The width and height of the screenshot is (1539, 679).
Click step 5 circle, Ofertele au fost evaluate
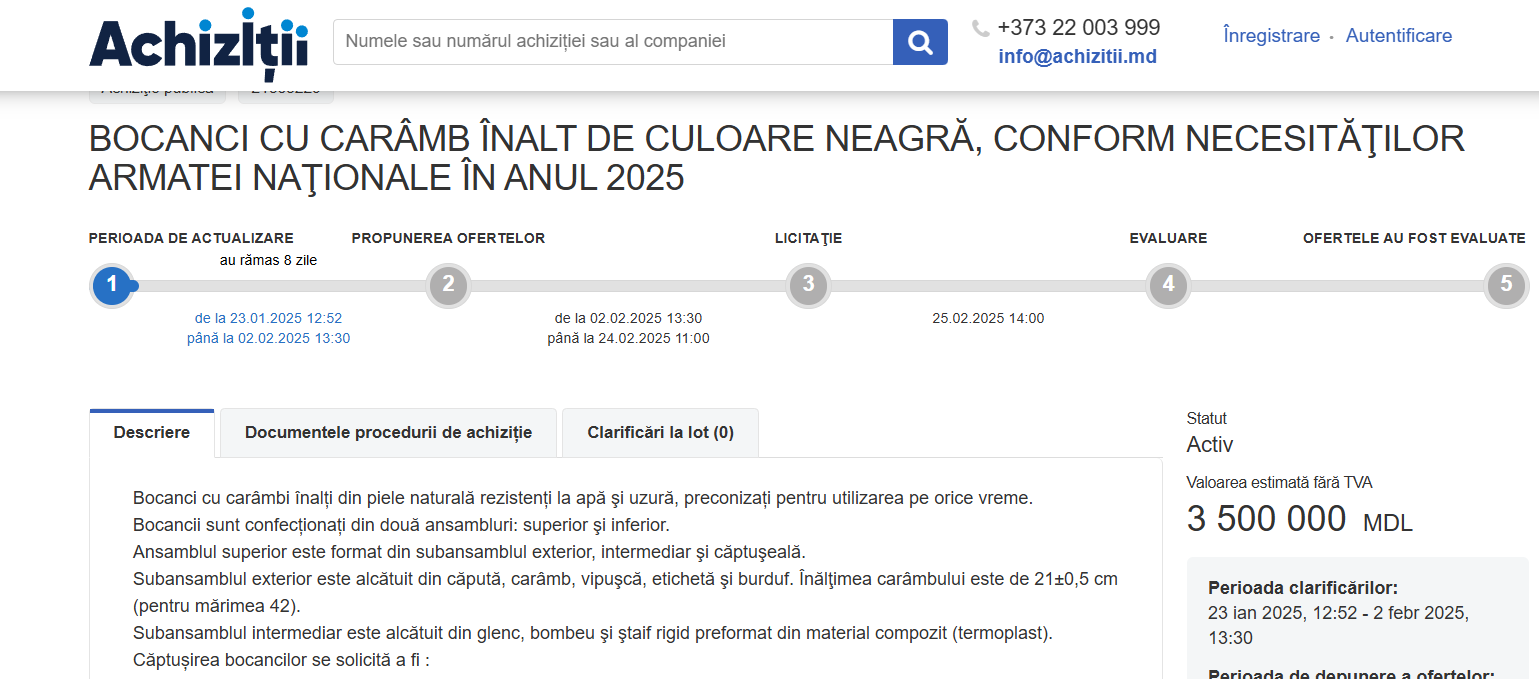pos(1505,285)
